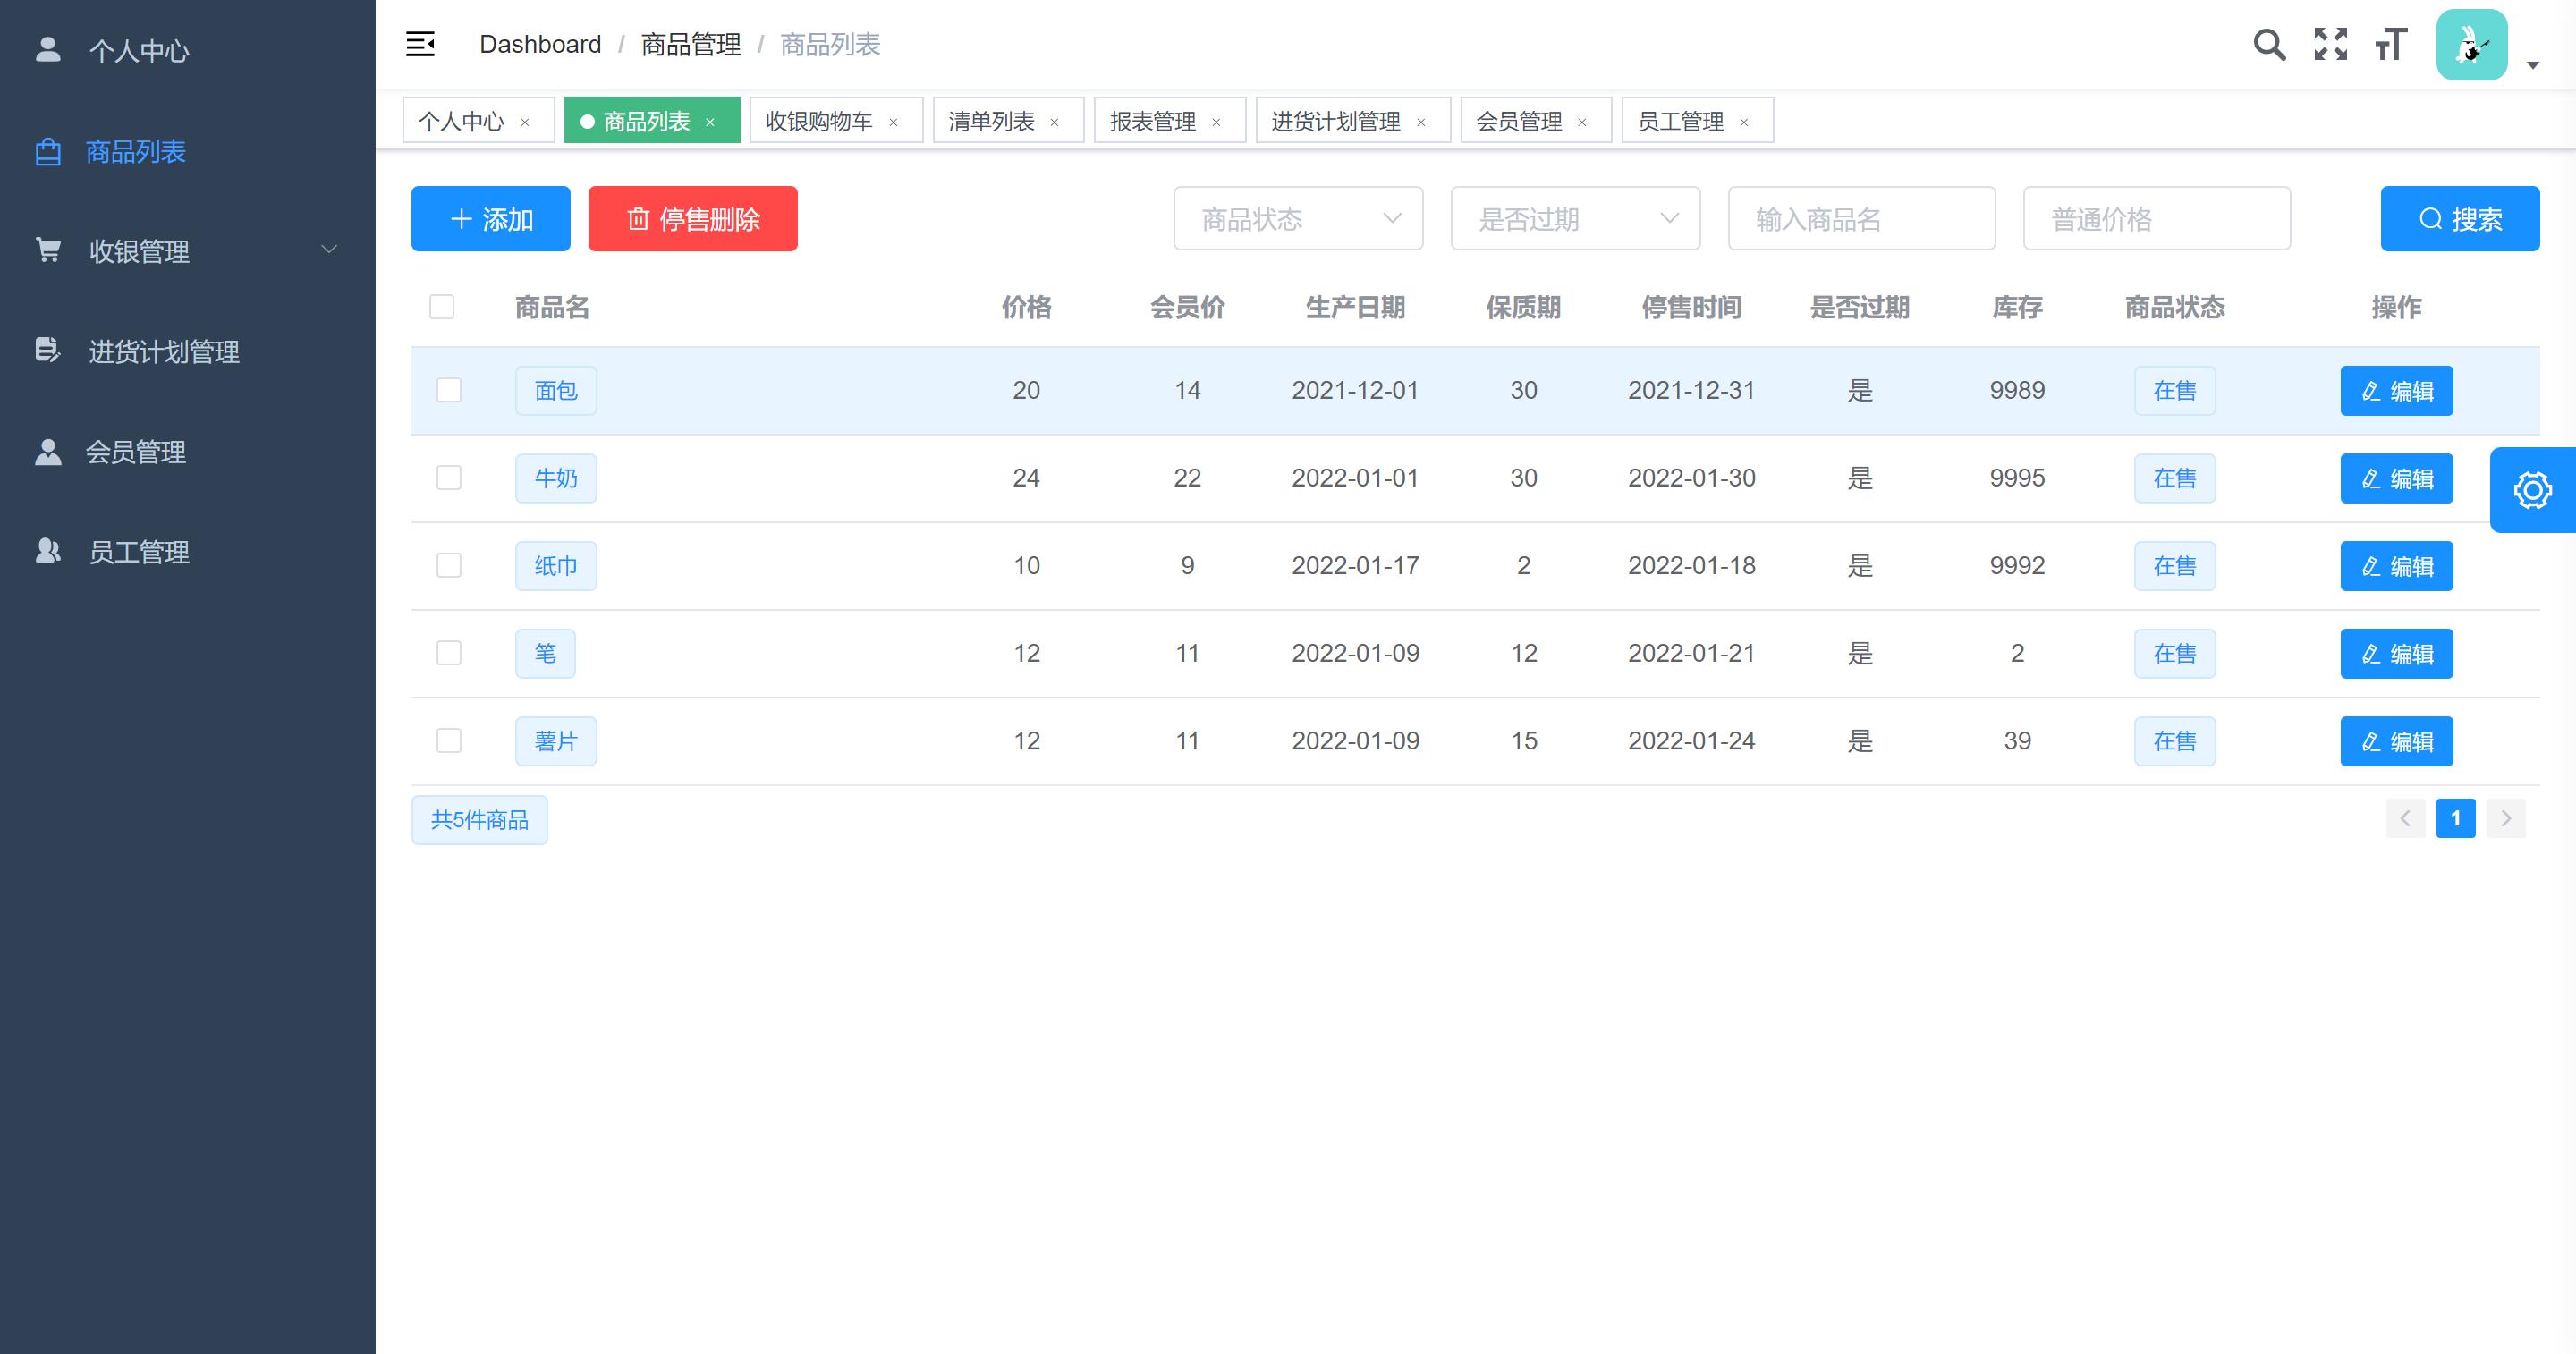The height and width of the screenshot is (1354, 2576).
Task: Toggle fullscreen with the expand icon
Action: pyautogui.click(x=2330, y=44)
